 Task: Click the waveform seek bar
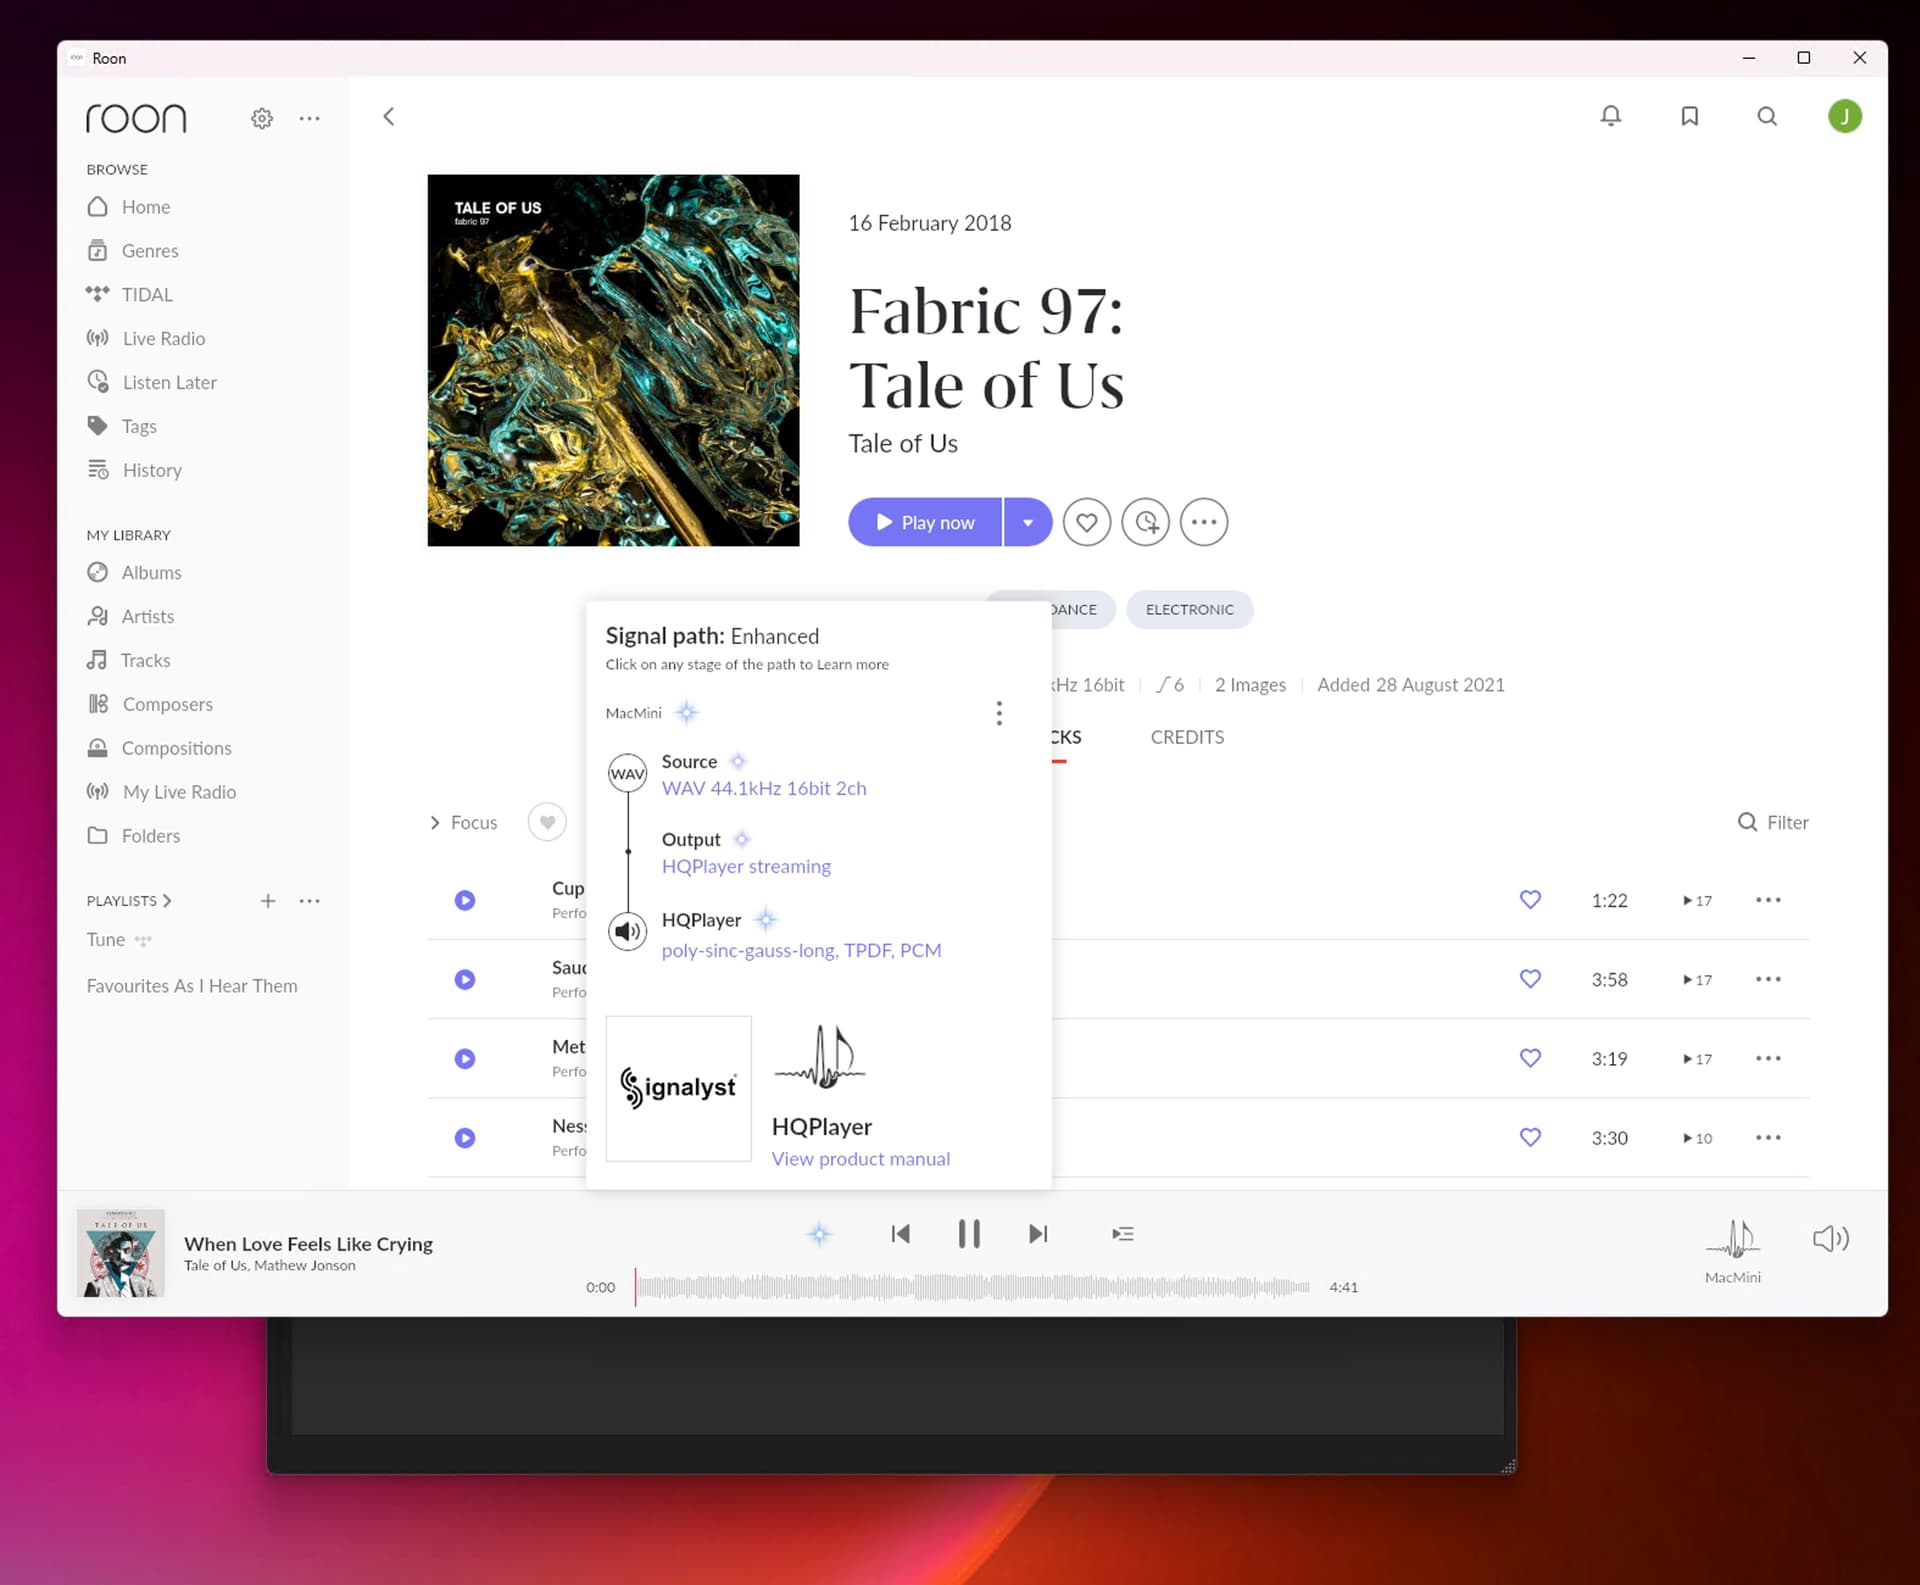972,1287
